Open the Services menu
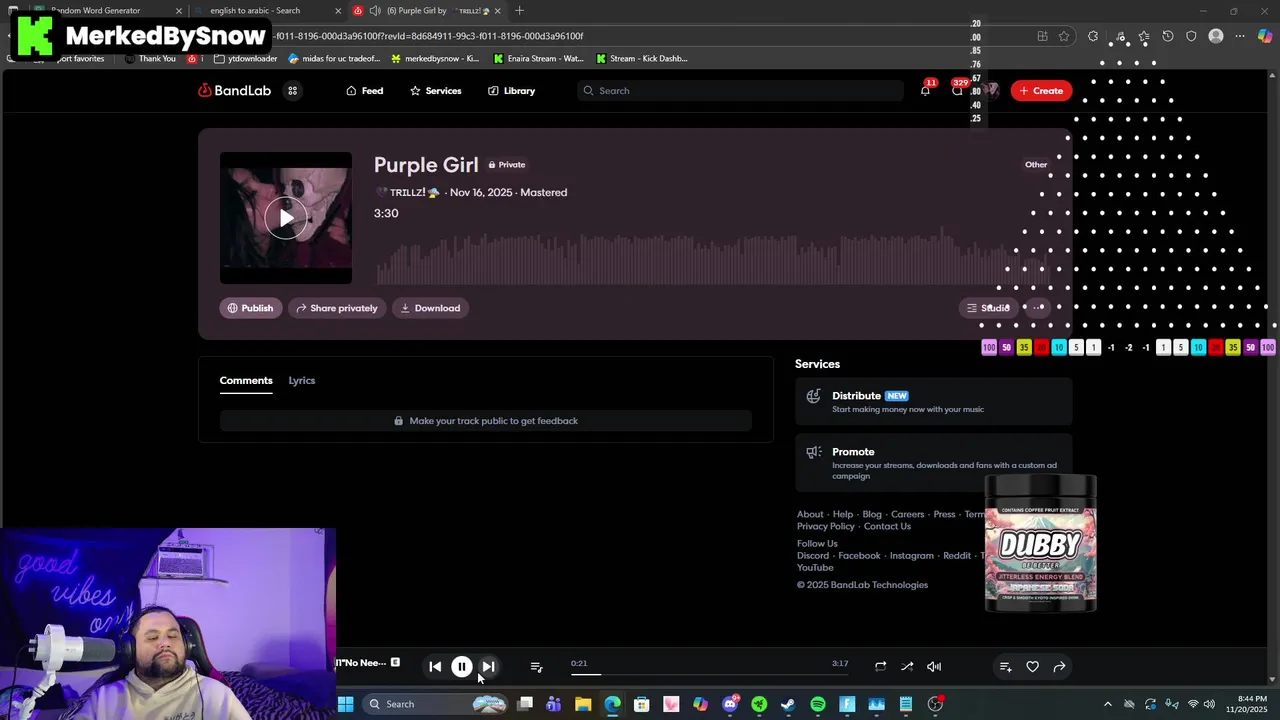 [x=436, y=91]
